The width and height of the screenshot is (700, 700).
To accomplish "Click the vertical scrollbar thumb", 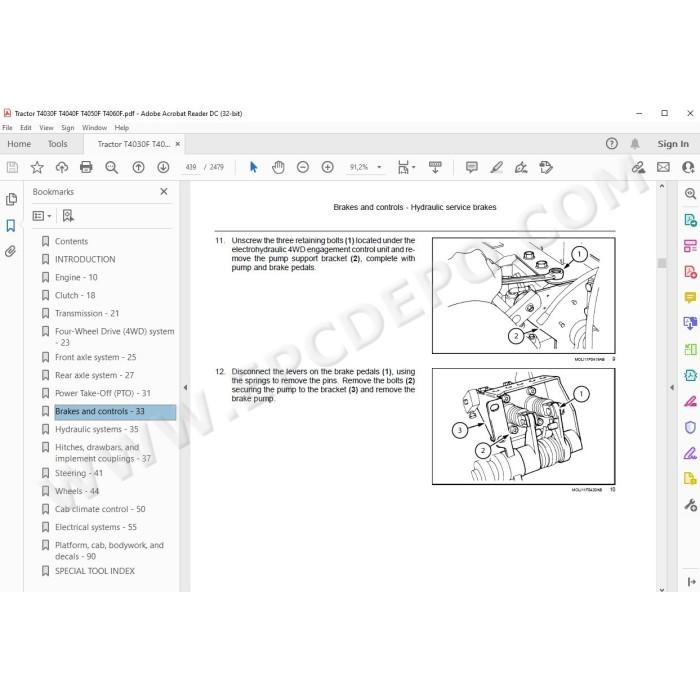I will point(662,263).
